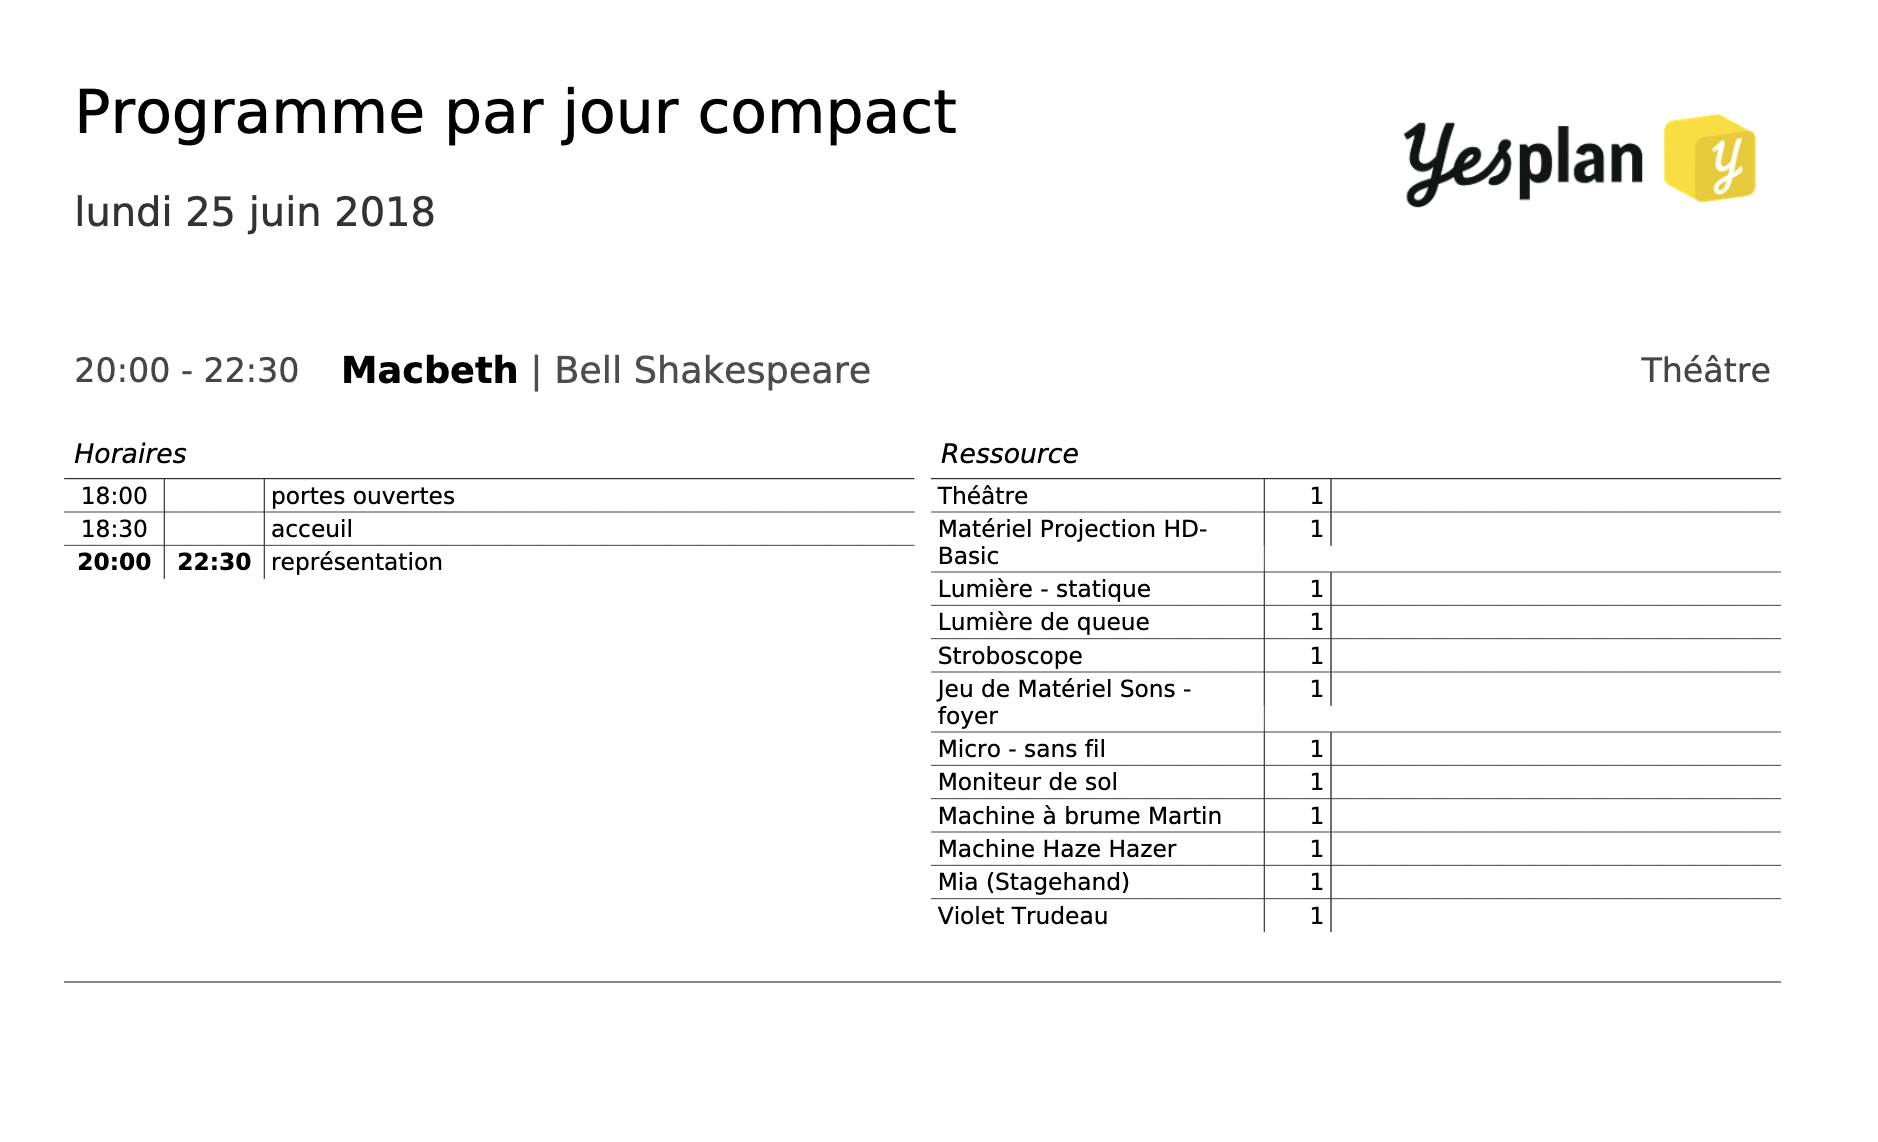Click the Micro - sans fil resource

pyautogui.click(x=1021, y=749)
